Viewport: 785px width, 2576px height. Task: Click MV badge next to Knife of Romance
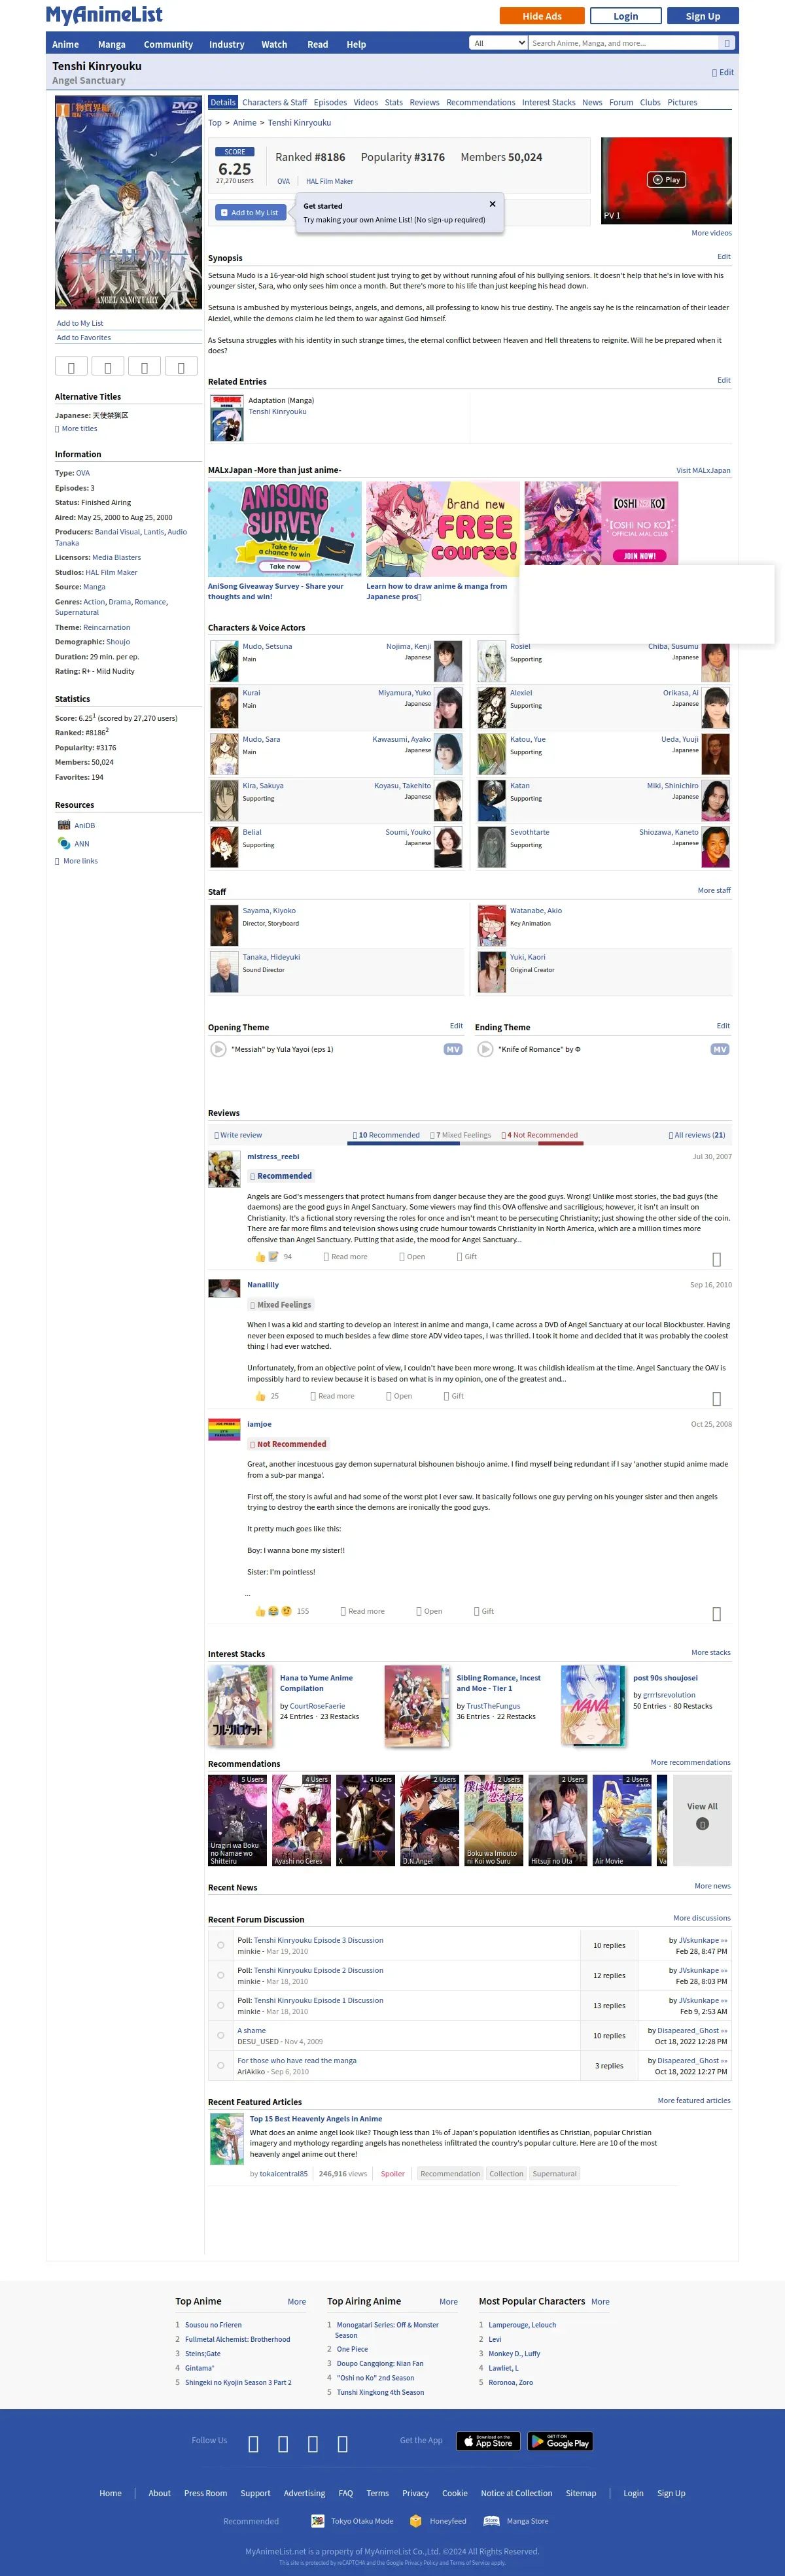coord(720,1049)
